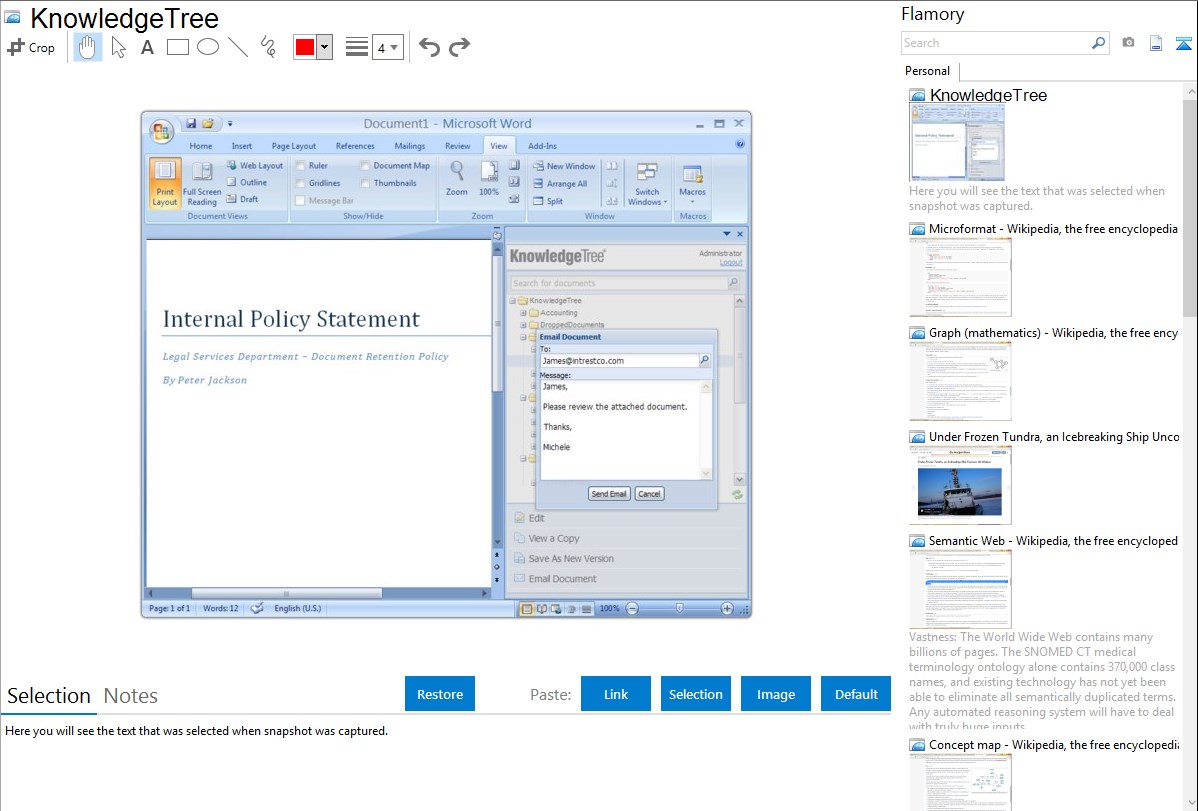Open the Under Frozen Tundra snapshot title
Viewport: 1198px width, 811px height.
point(1054,436)
